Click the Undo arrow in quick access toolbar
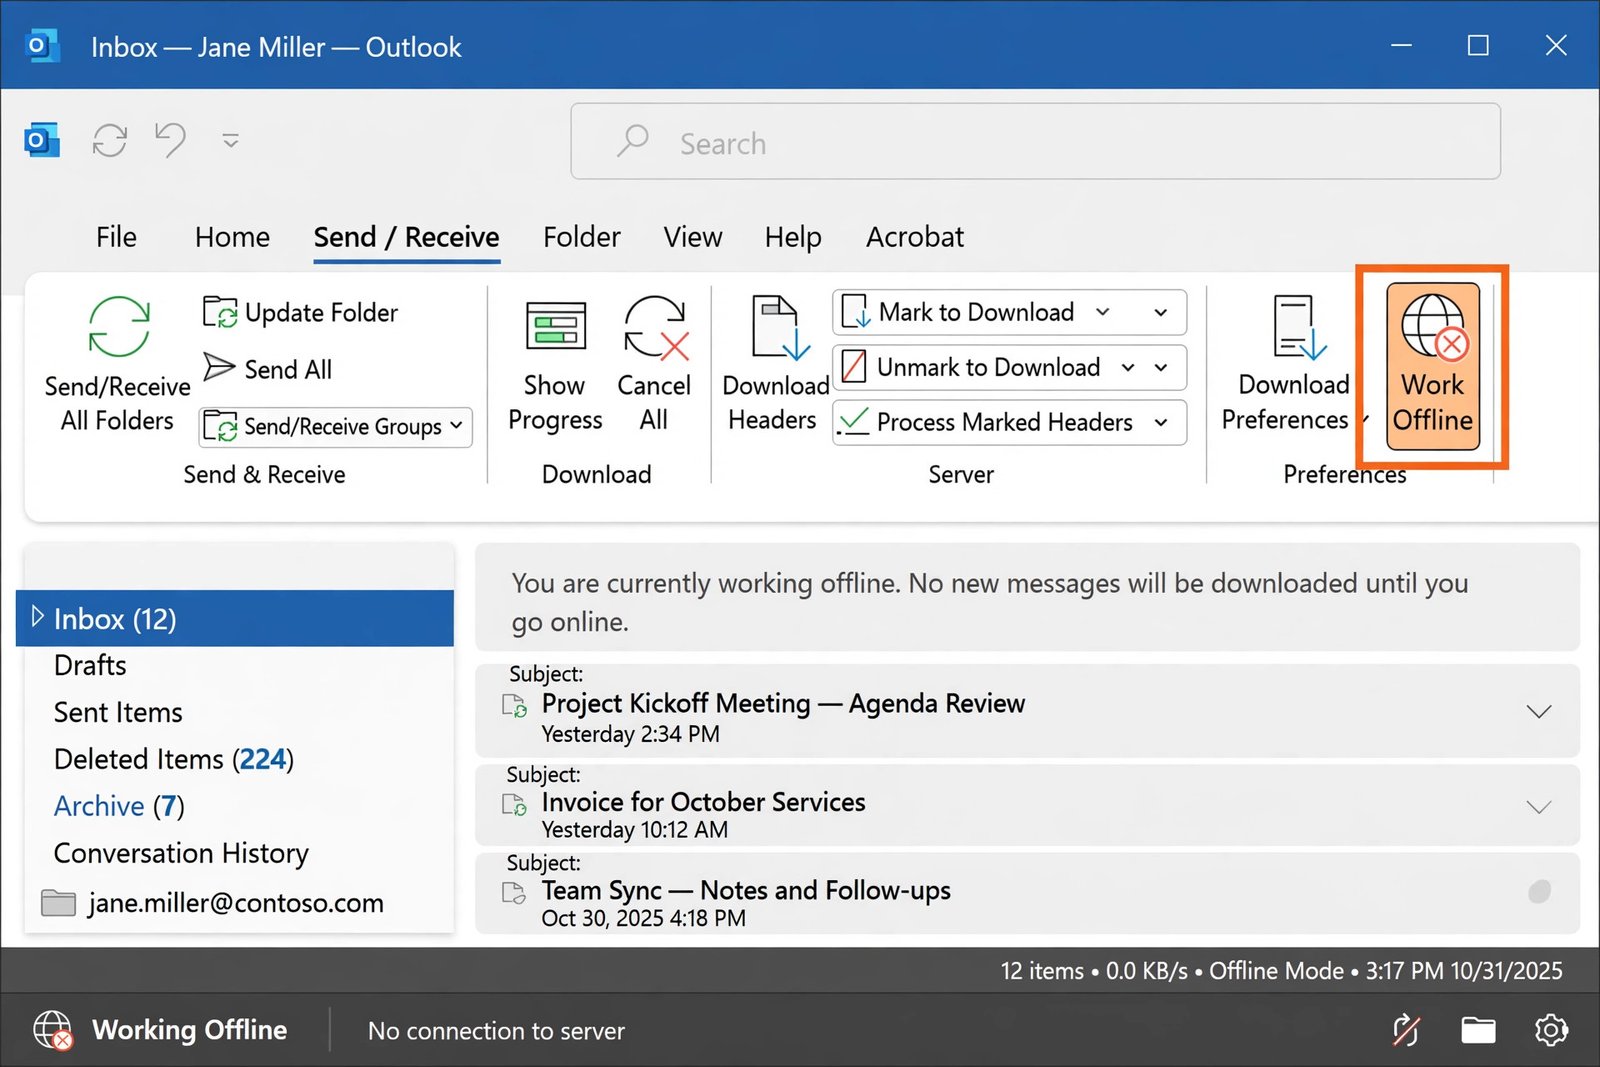This screenshot has height=1067, width=1600. pos(171,140)
